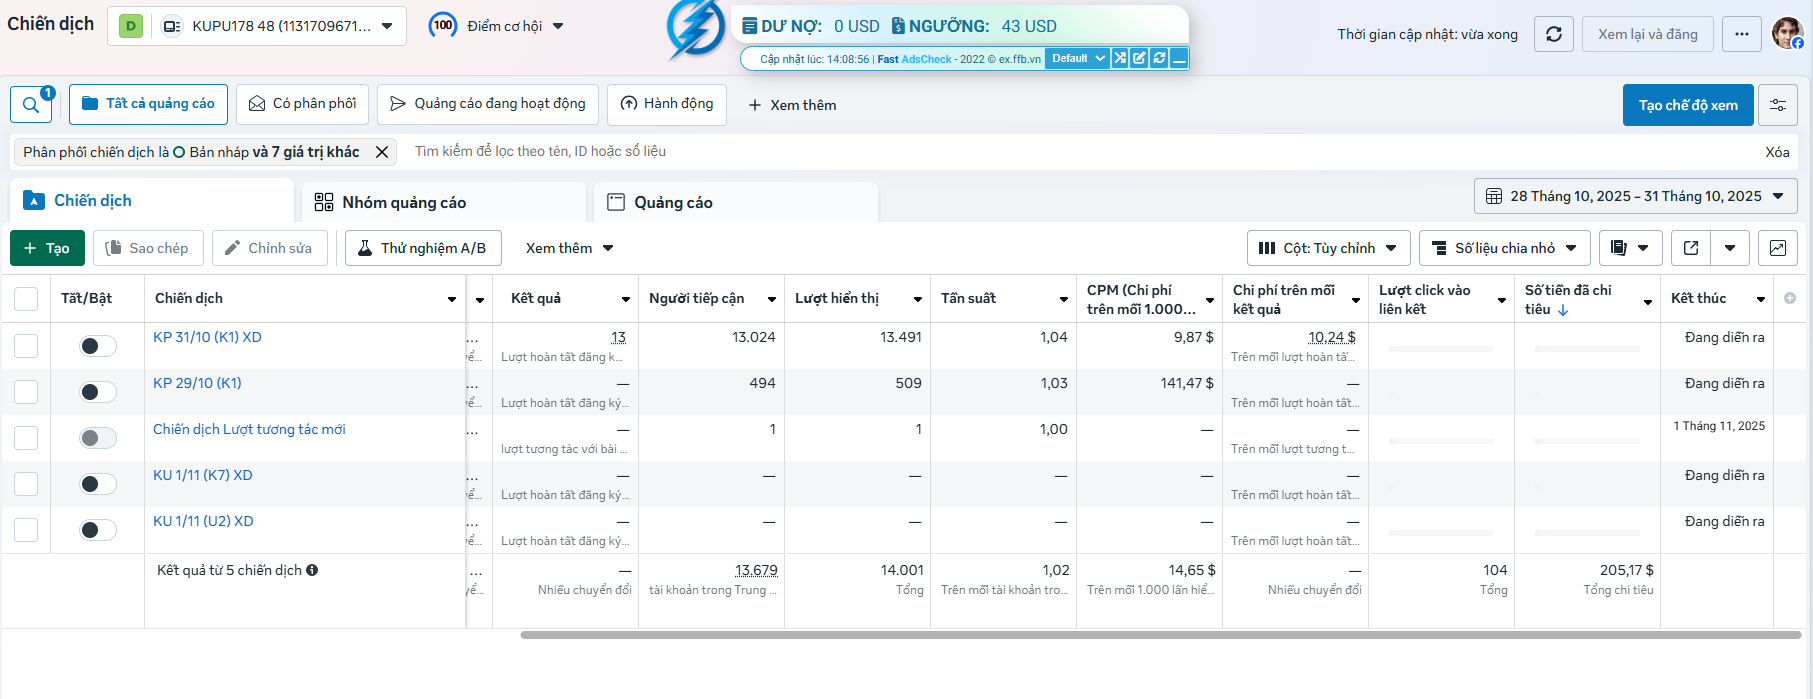The height and width of the screenshot is (699, 1813).
Task: Open the export share icon button
Action: [1691, 248]
